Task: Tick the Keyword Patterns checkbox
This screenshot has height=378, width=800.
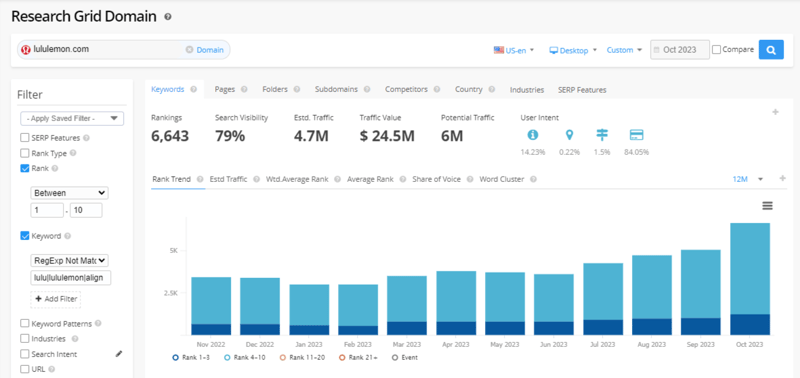Action: 24,323
